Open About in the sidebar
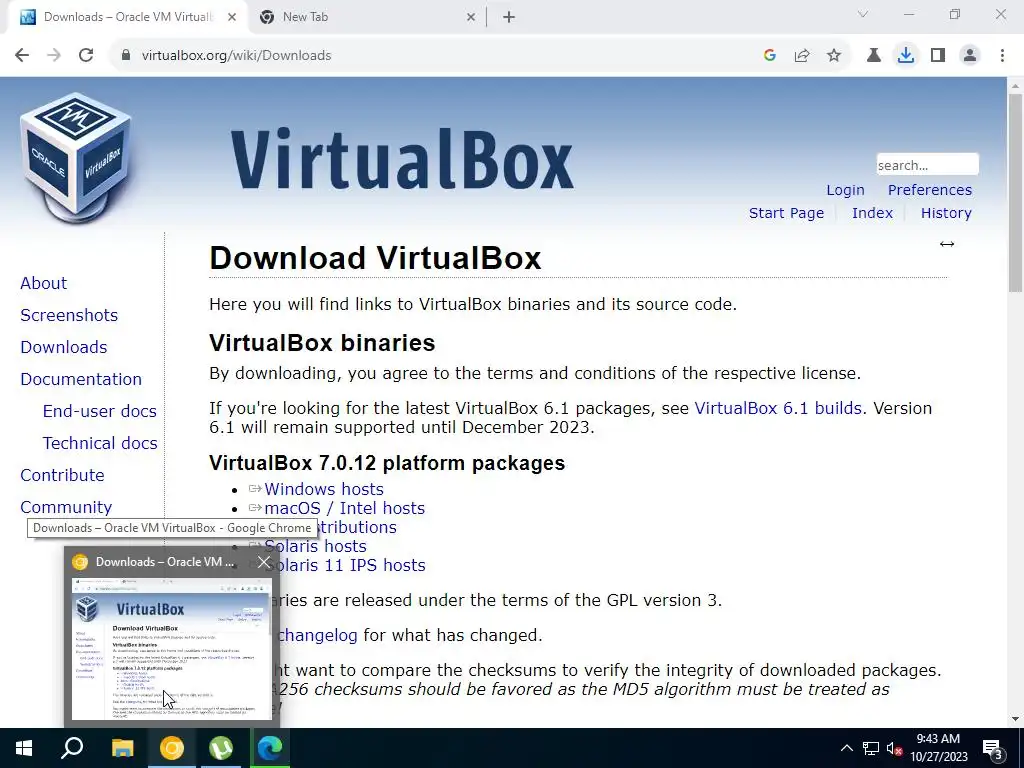Screen dimensions: 1024x768 (x=44, y=283)
